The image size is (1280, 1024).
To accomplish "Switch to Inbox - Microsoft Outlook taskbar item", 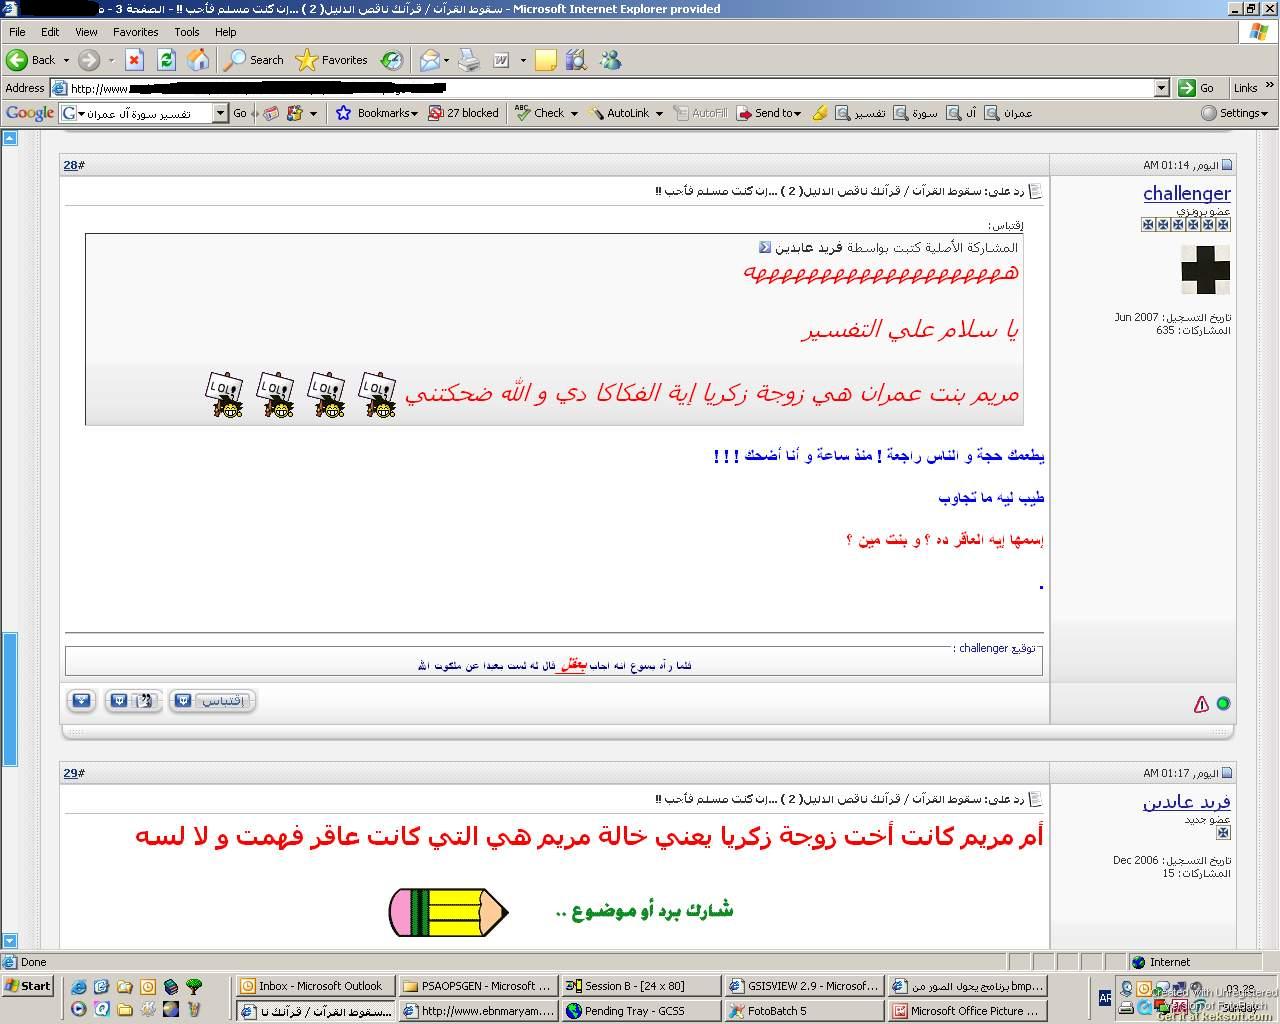I will (x=316, y=986).
